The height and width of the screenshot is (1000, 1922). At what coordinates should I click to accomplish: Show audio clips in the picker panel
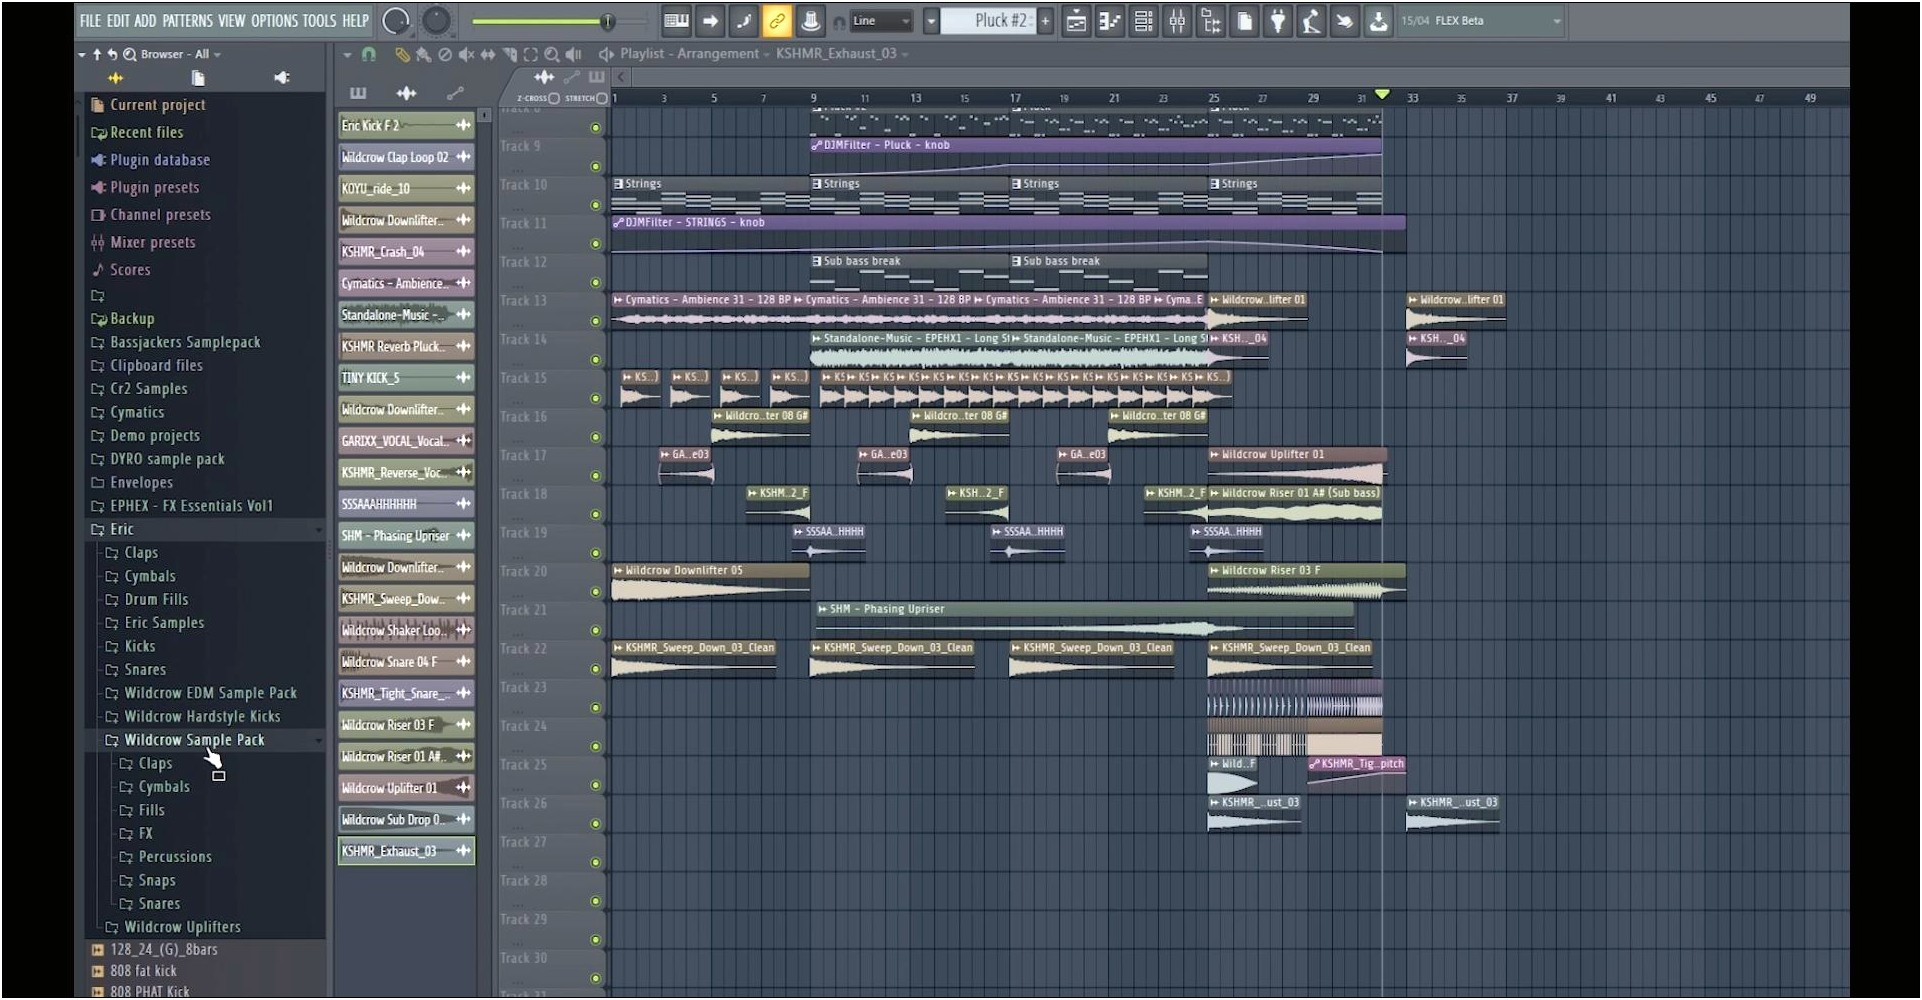[406, 93]
